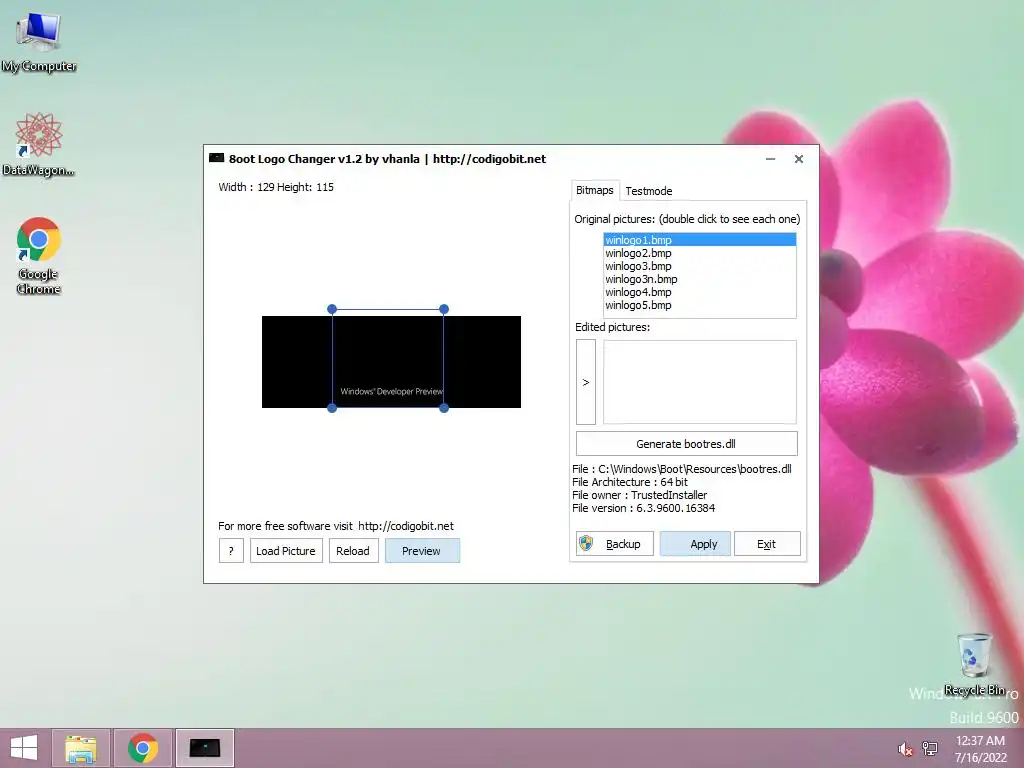Screen dimensions: 1024x768
Task: Apply the boot logo changes
Action: pos(695,543)
